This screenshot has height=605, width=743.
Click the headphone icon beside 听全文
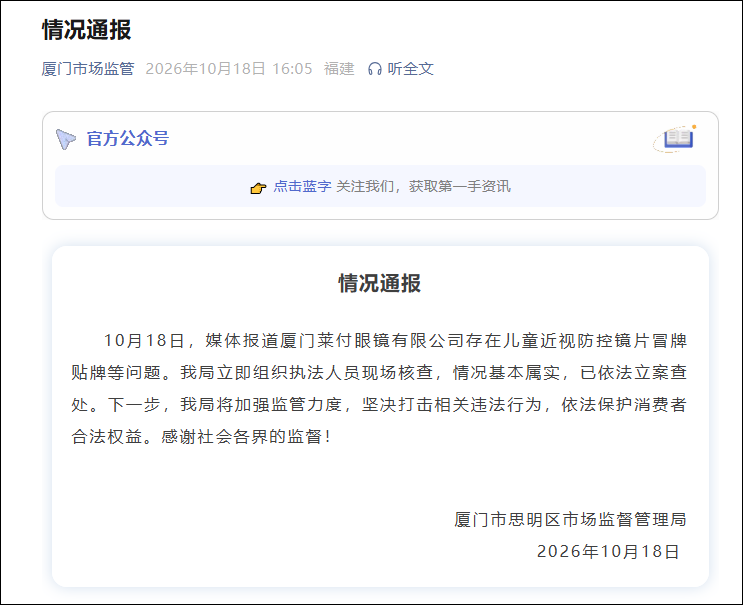(x=375, y=69)
